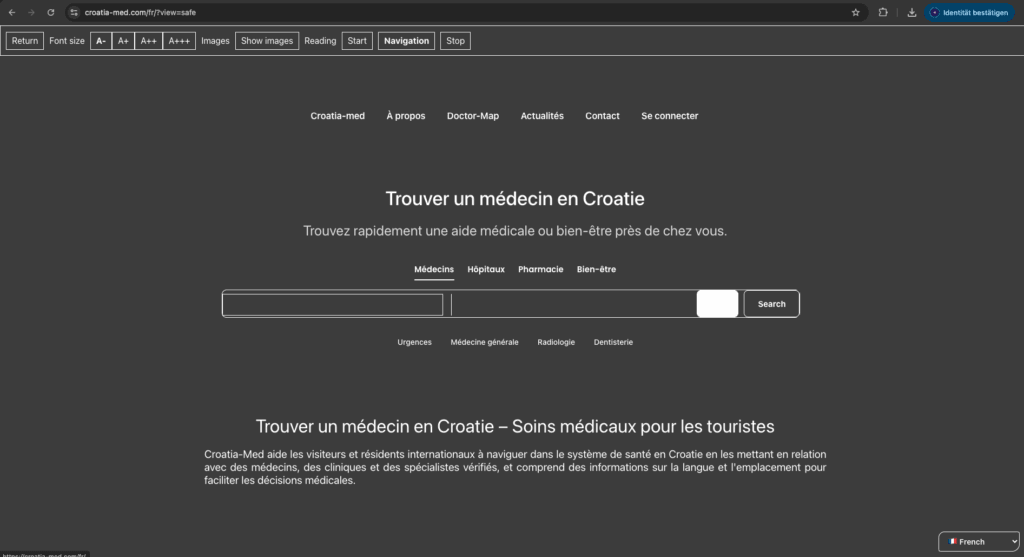Click the site information icon in address bar
Viewport: 1024px width, 557px height.
click(x=73, y=12)
